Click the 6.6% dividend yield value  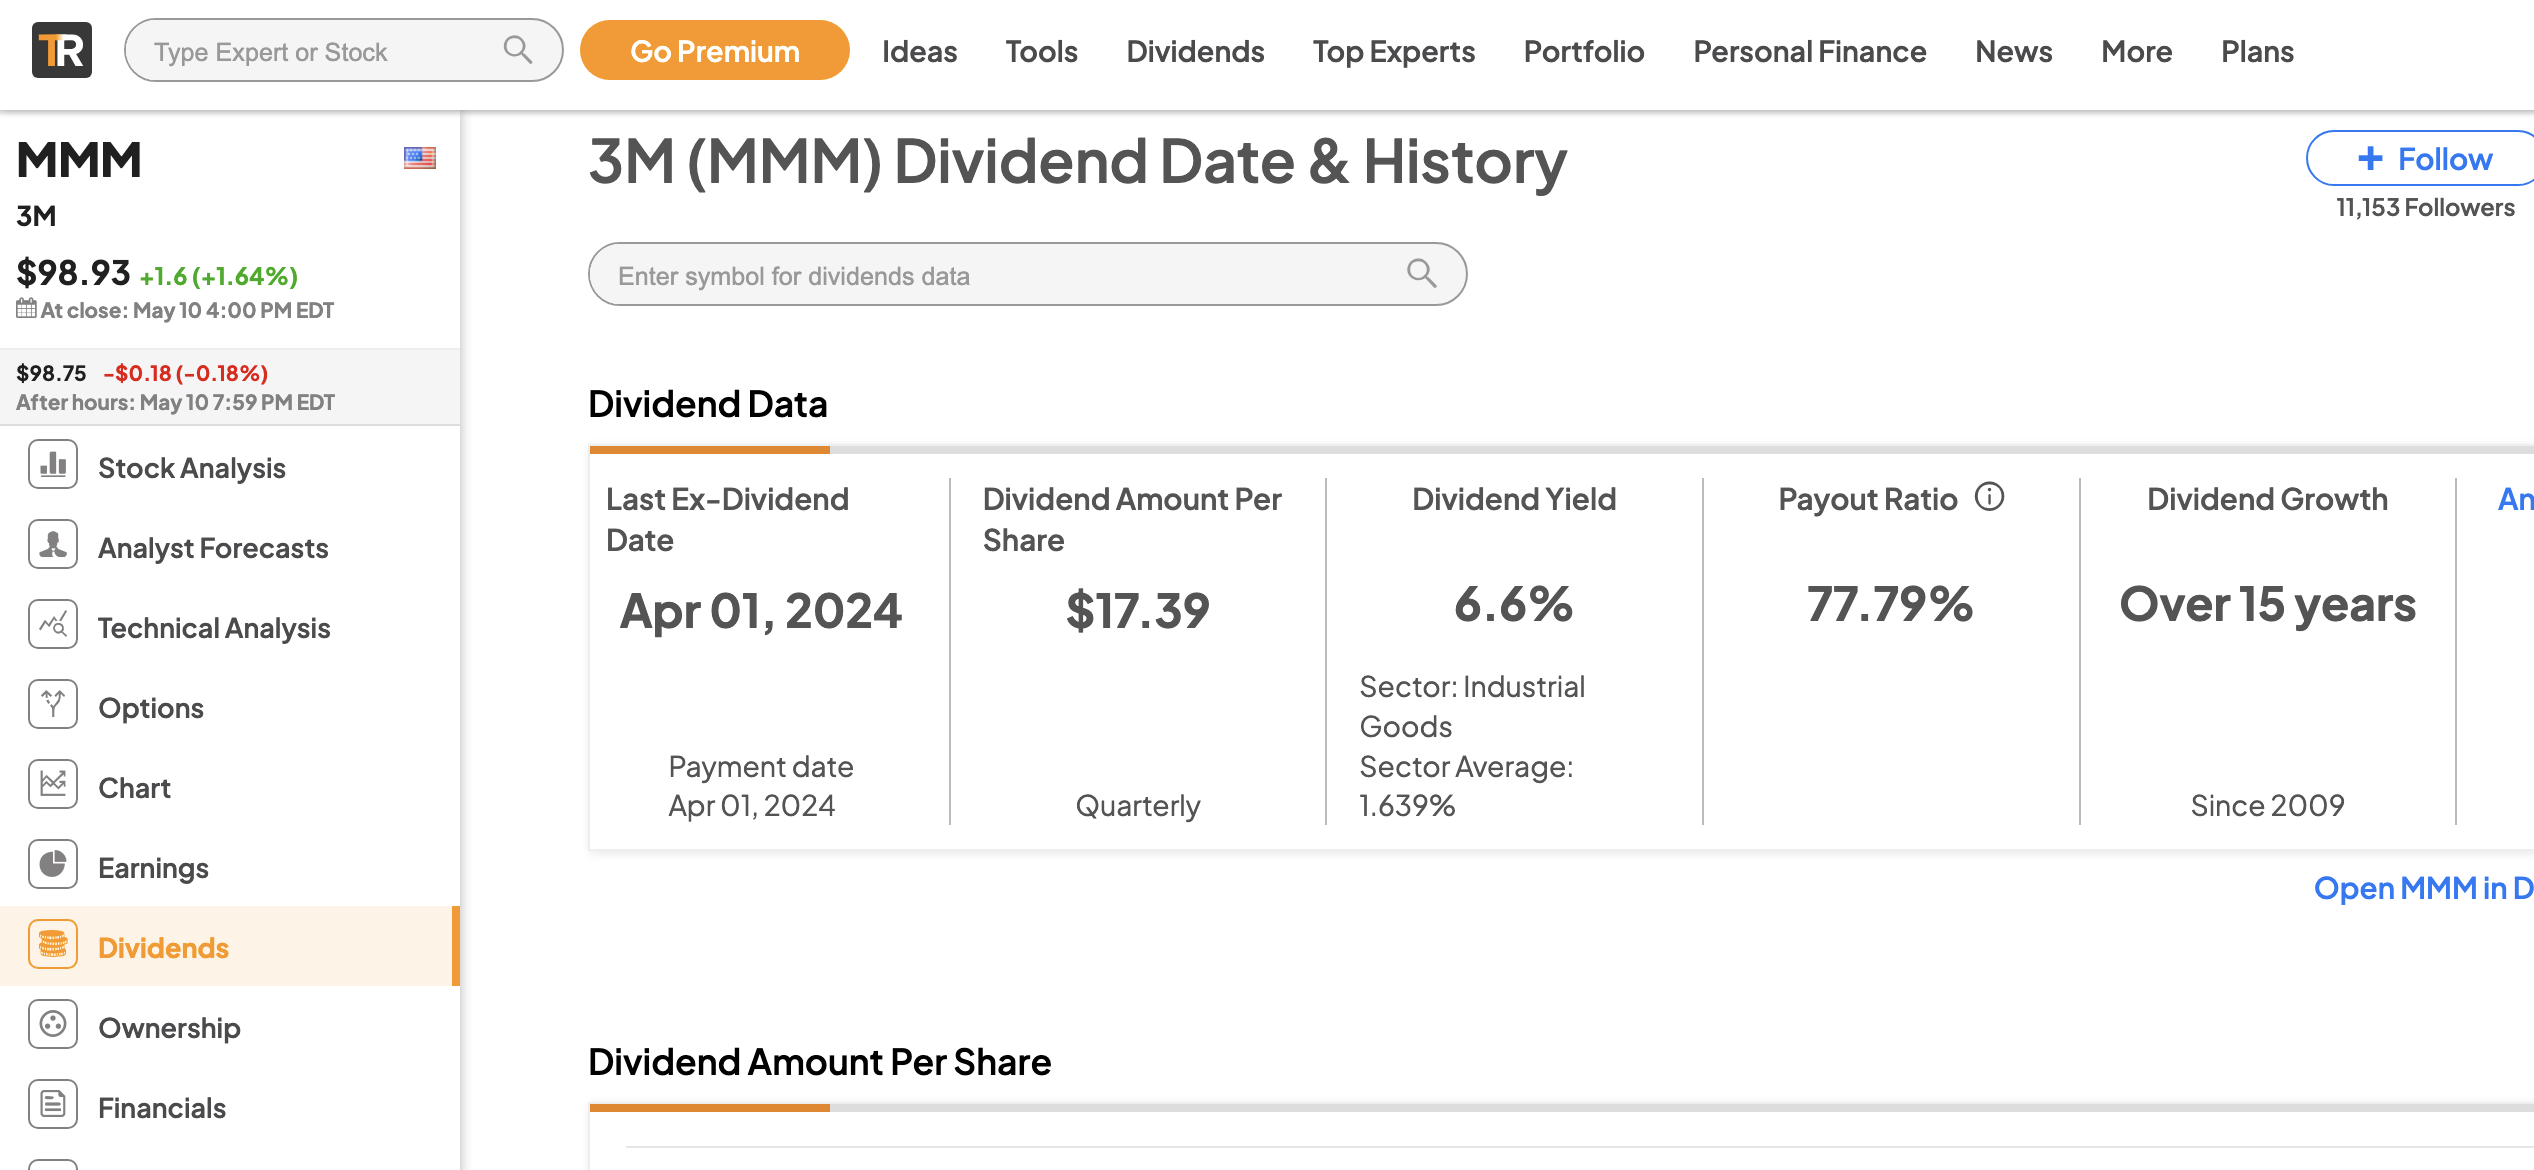1514,604
